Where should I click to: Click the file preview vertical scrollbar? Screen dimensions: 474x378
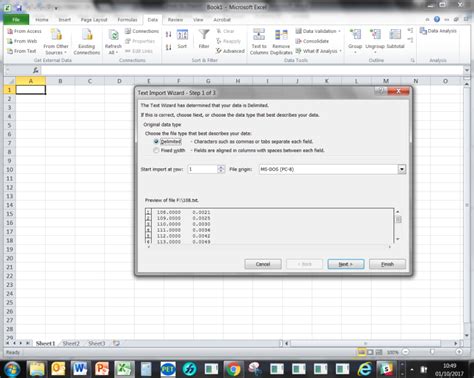[x=398, y=225]
